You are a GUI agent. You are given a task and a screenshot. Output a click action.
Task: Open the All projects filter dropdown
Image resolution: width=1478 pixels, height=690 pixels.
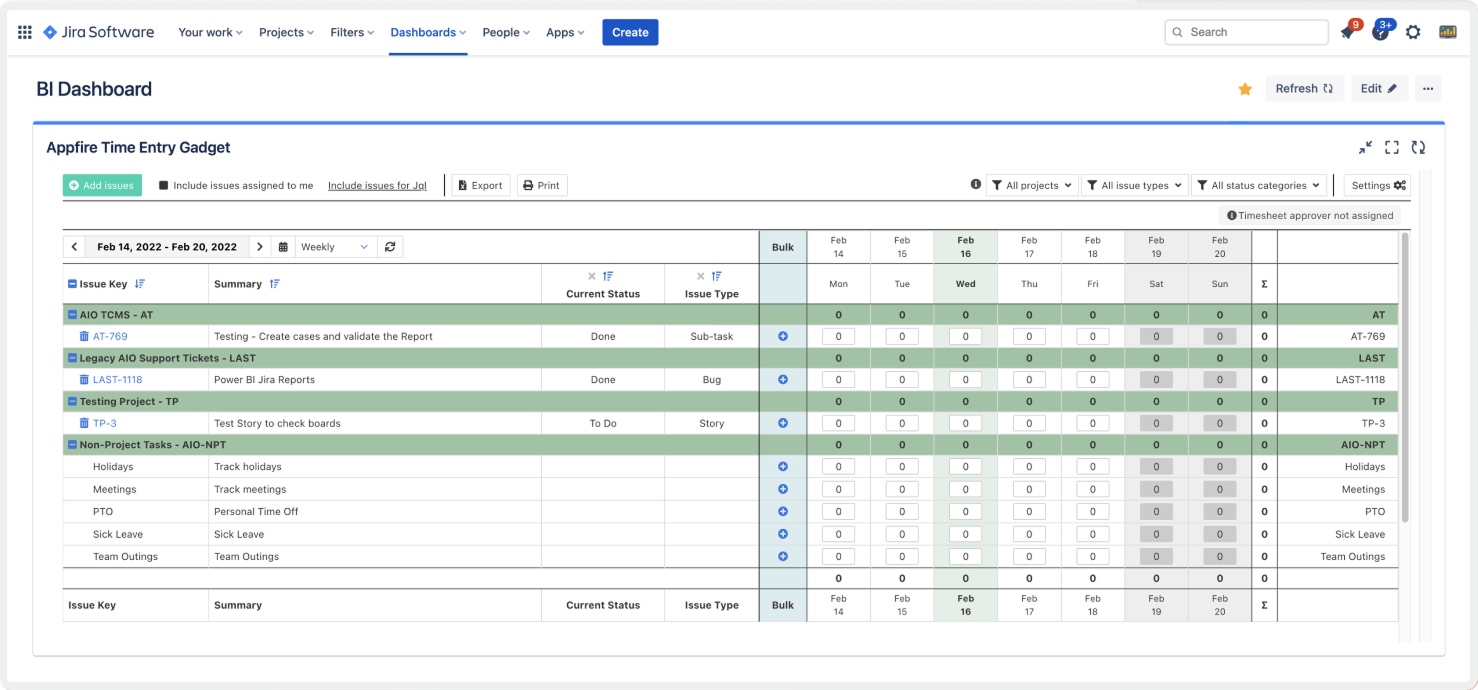click(x=1032, y=185)
